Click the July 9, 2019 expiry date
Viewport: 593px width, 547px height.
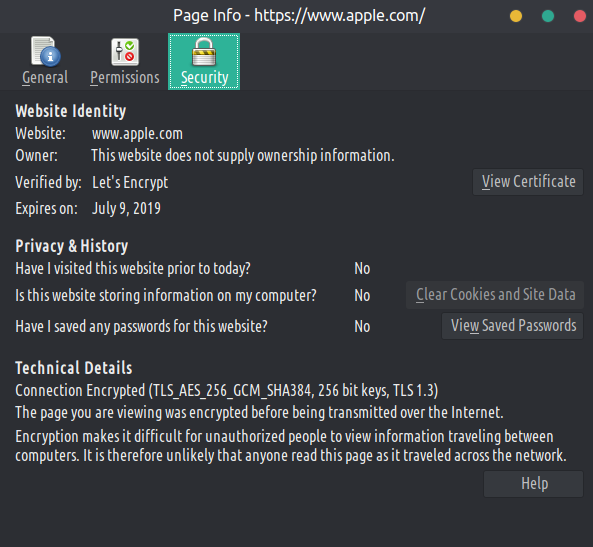pos(126,208)
